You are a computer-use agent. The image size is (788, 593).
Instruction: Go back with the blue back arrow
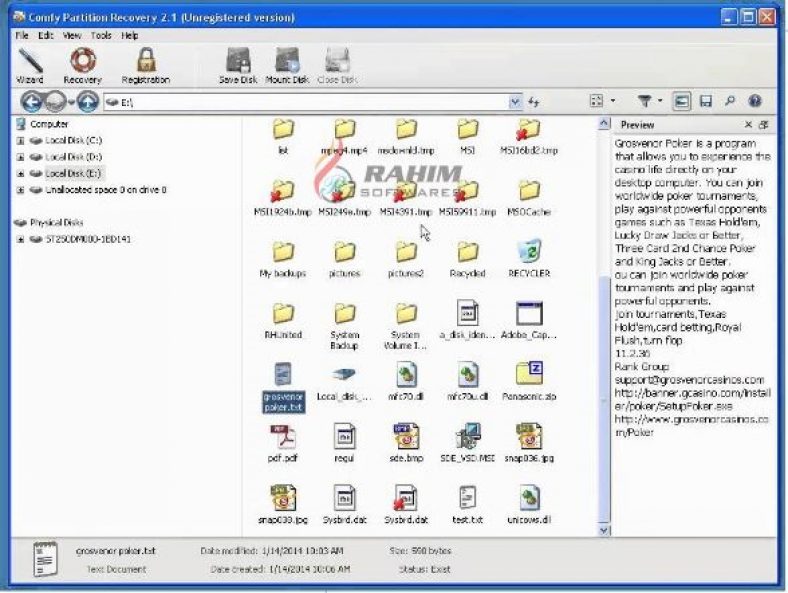pos(31,102)
